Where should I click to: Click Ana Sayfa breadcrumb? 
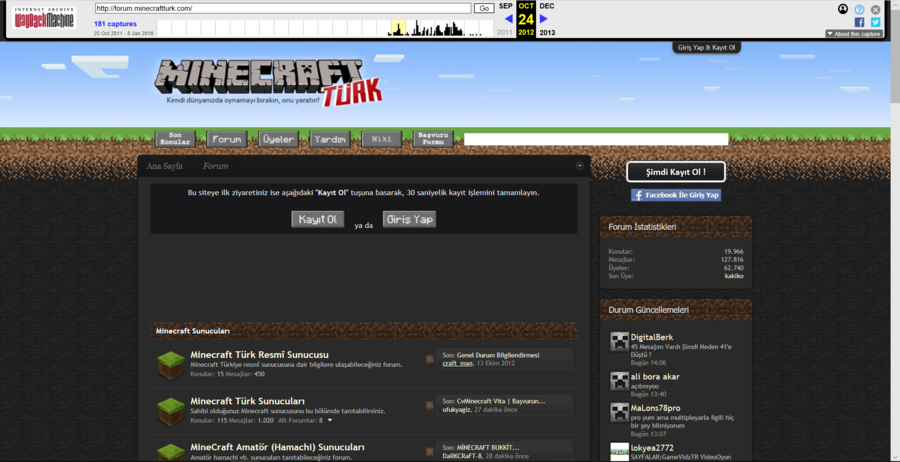165,166
